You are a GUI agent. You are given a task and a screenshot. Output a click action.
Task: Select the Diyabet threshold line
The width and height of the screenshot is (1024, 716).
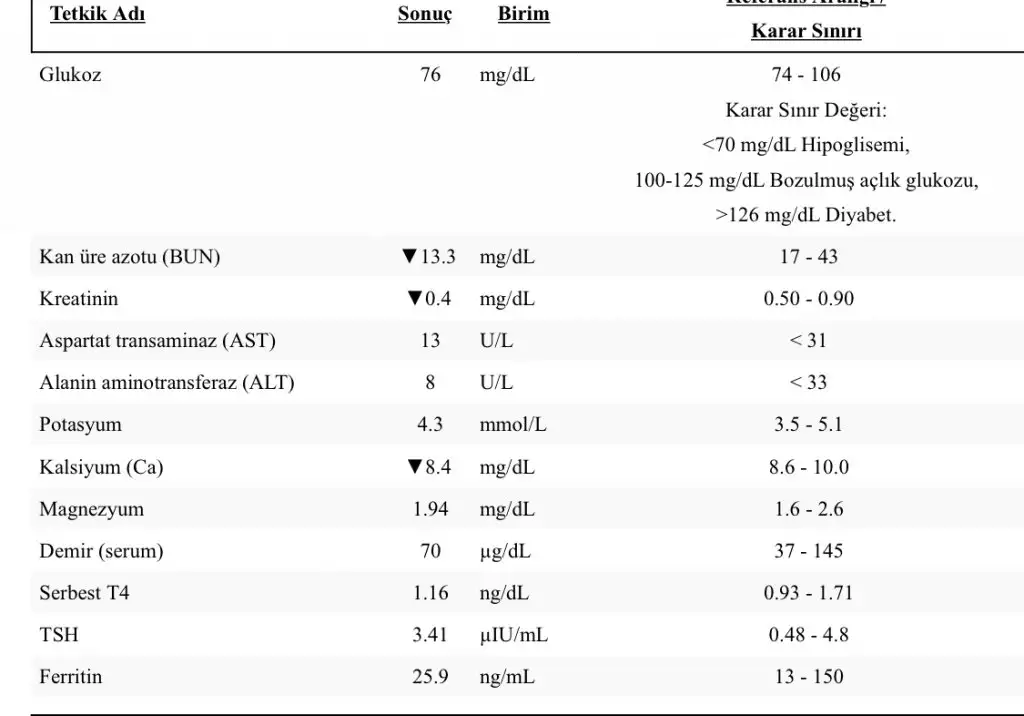tap(806, 215)
